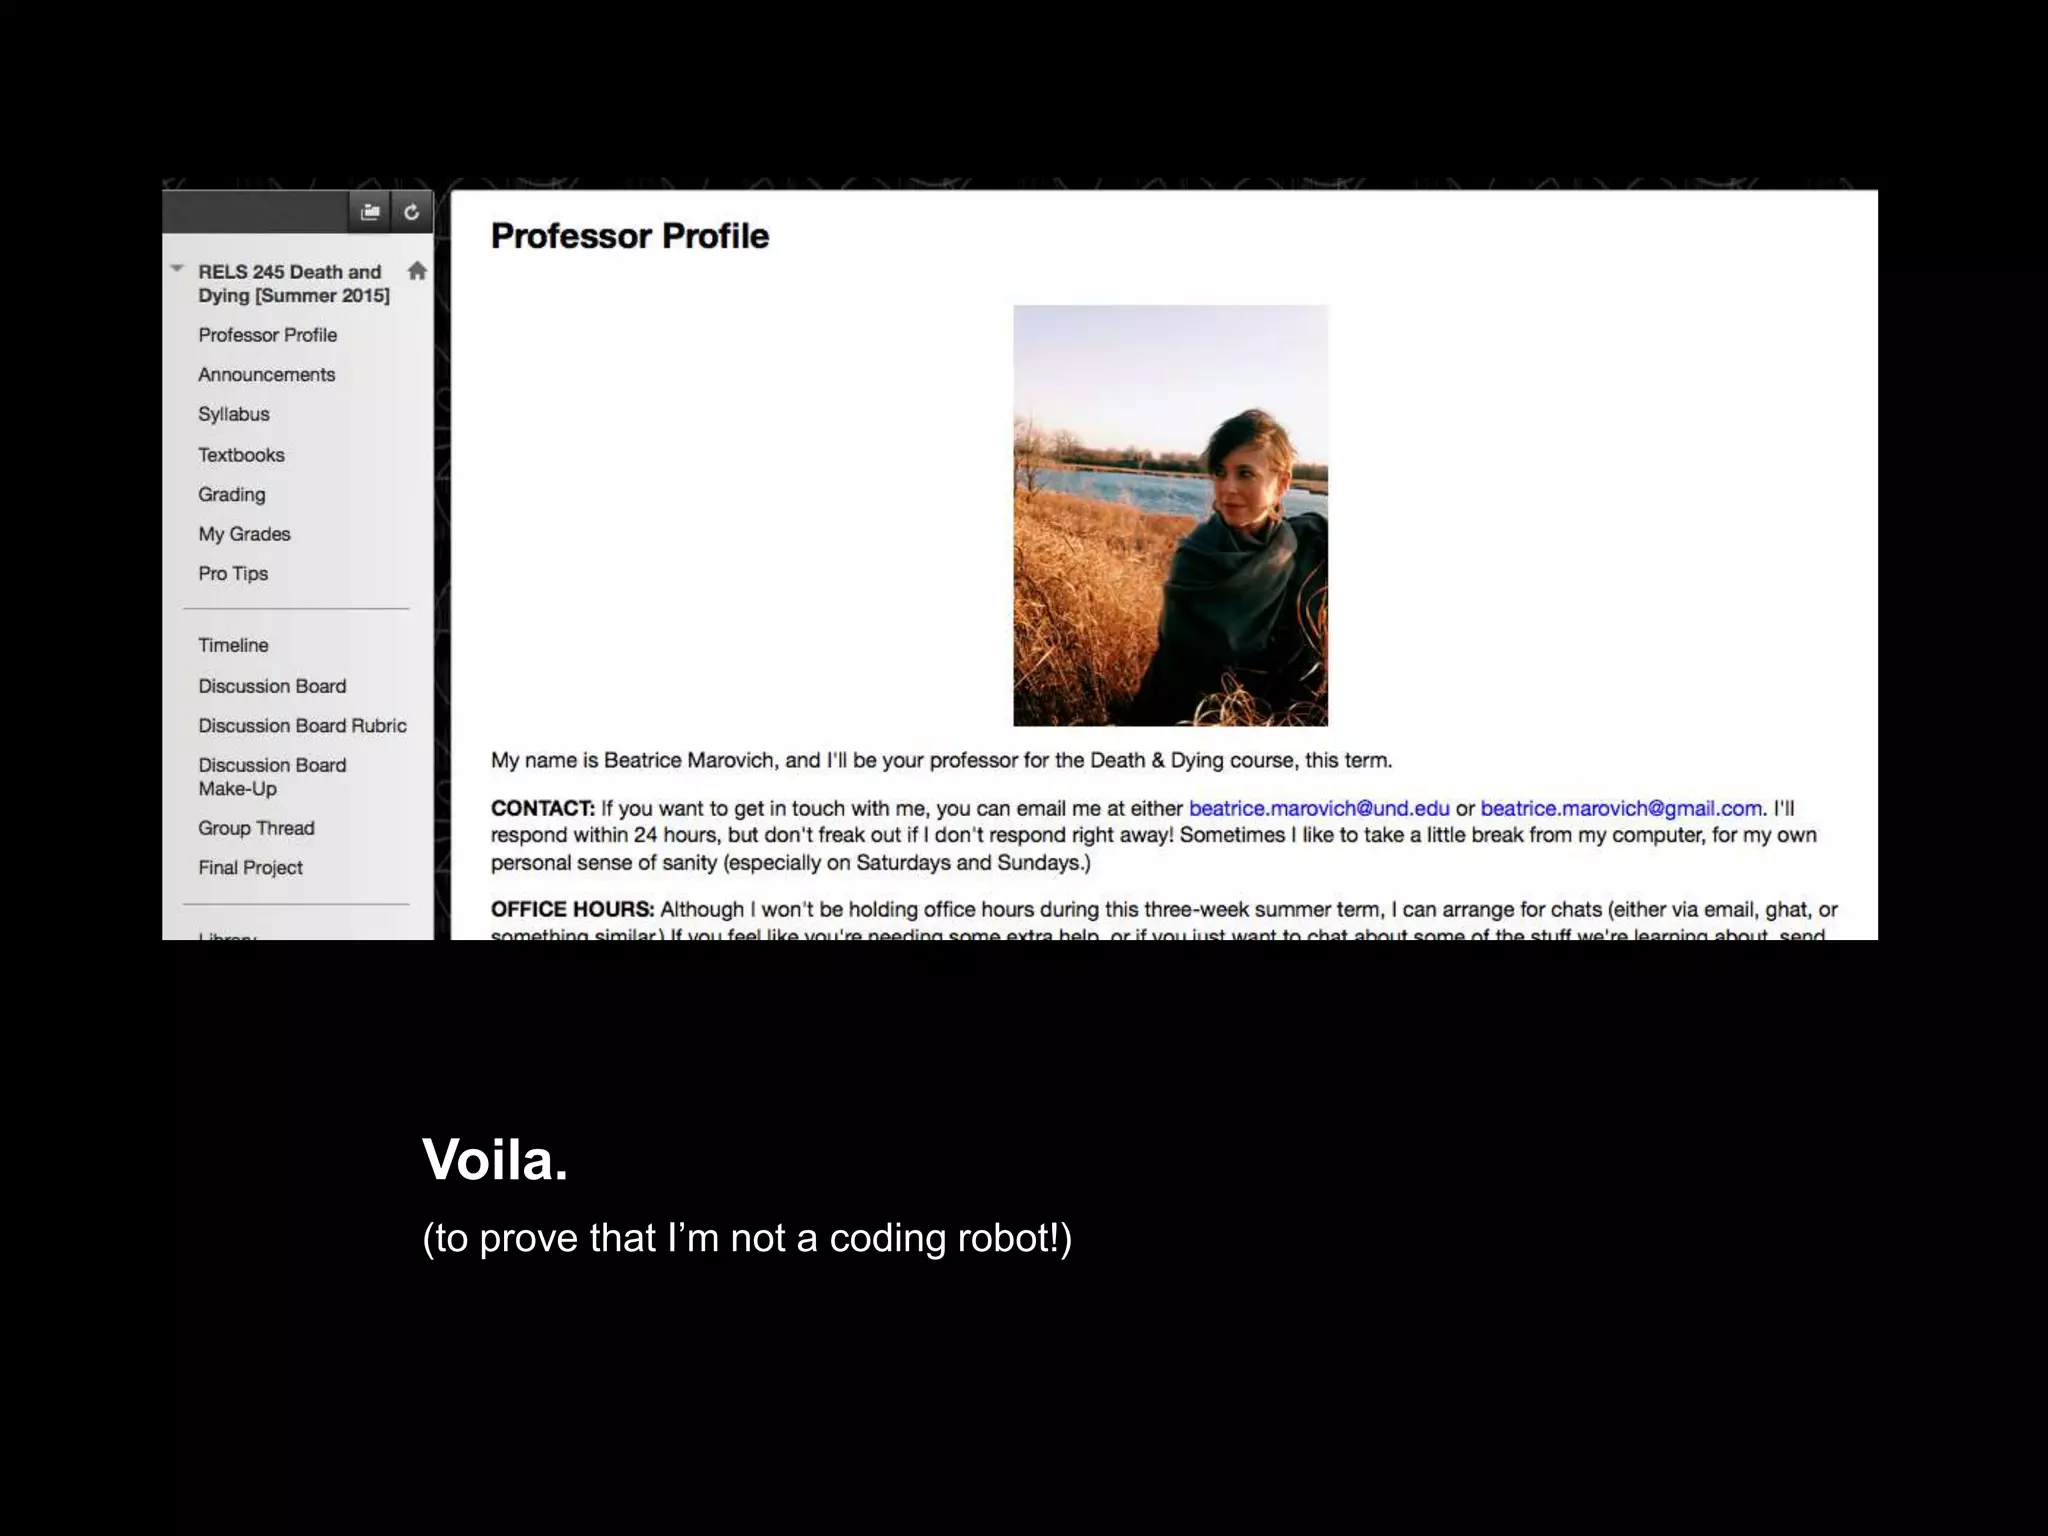Open the course folder view icon
The width and height of the screenshot is (2048, 1536).
tap(370, 212)
